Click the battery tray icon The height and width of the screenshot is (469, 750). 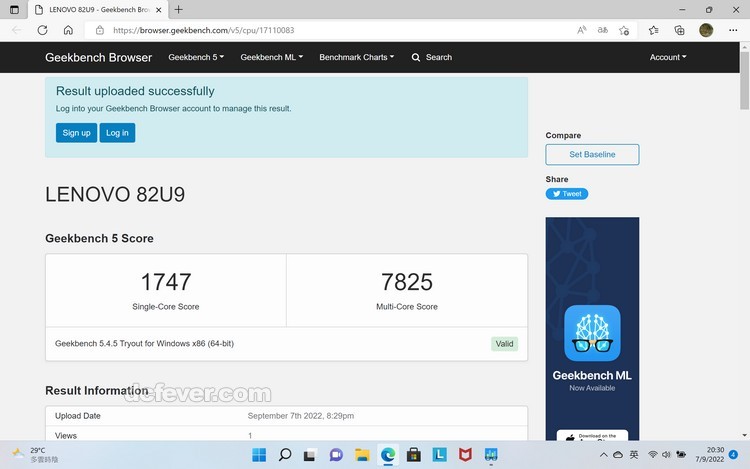point(681,455)
